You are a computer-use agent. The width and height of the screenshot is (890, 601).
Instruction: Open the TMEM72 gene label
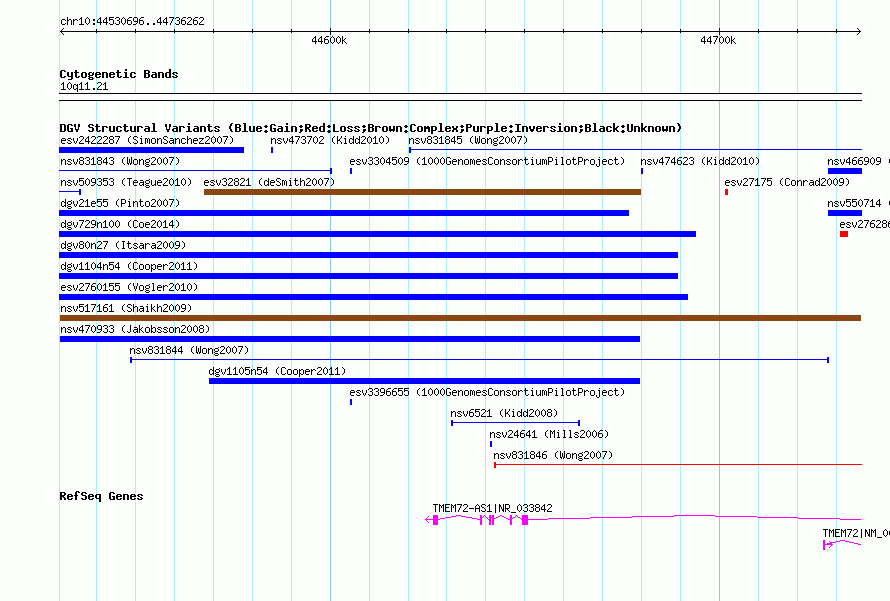855,533
